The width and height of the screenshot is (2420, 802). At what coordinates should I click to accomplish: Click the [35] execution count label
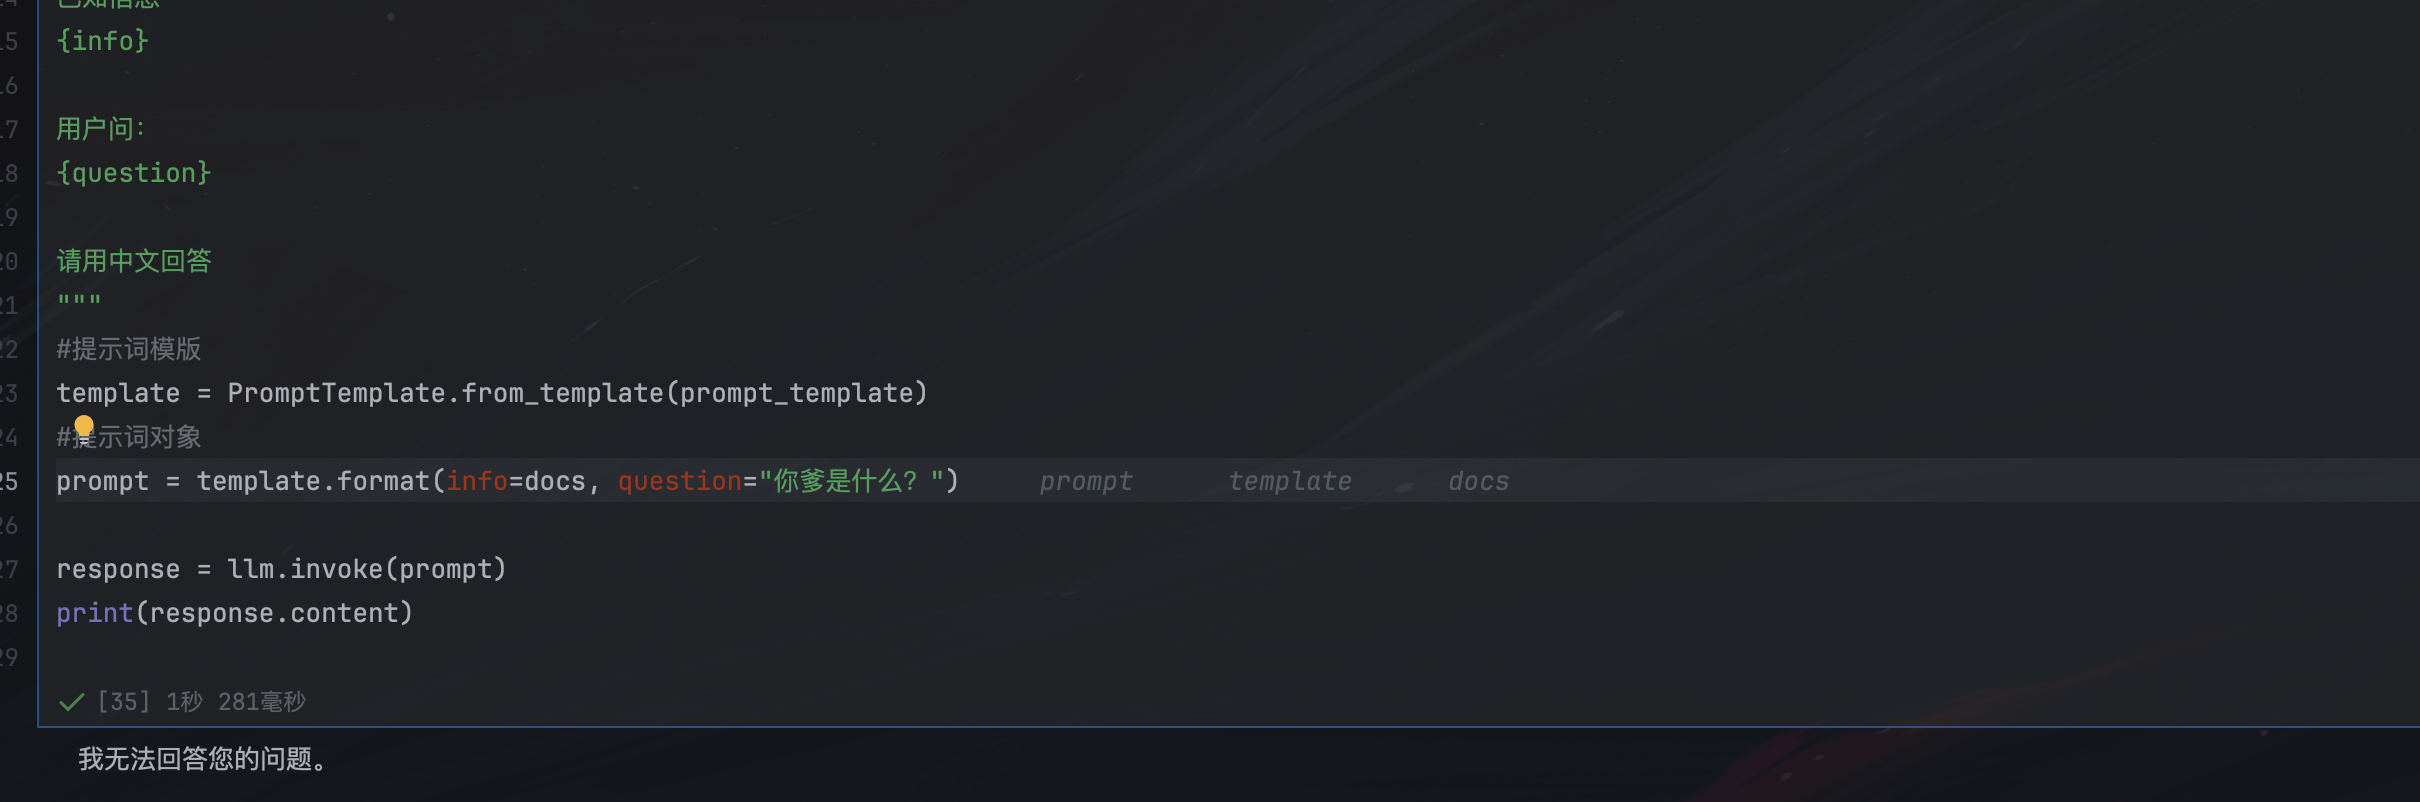124,701
